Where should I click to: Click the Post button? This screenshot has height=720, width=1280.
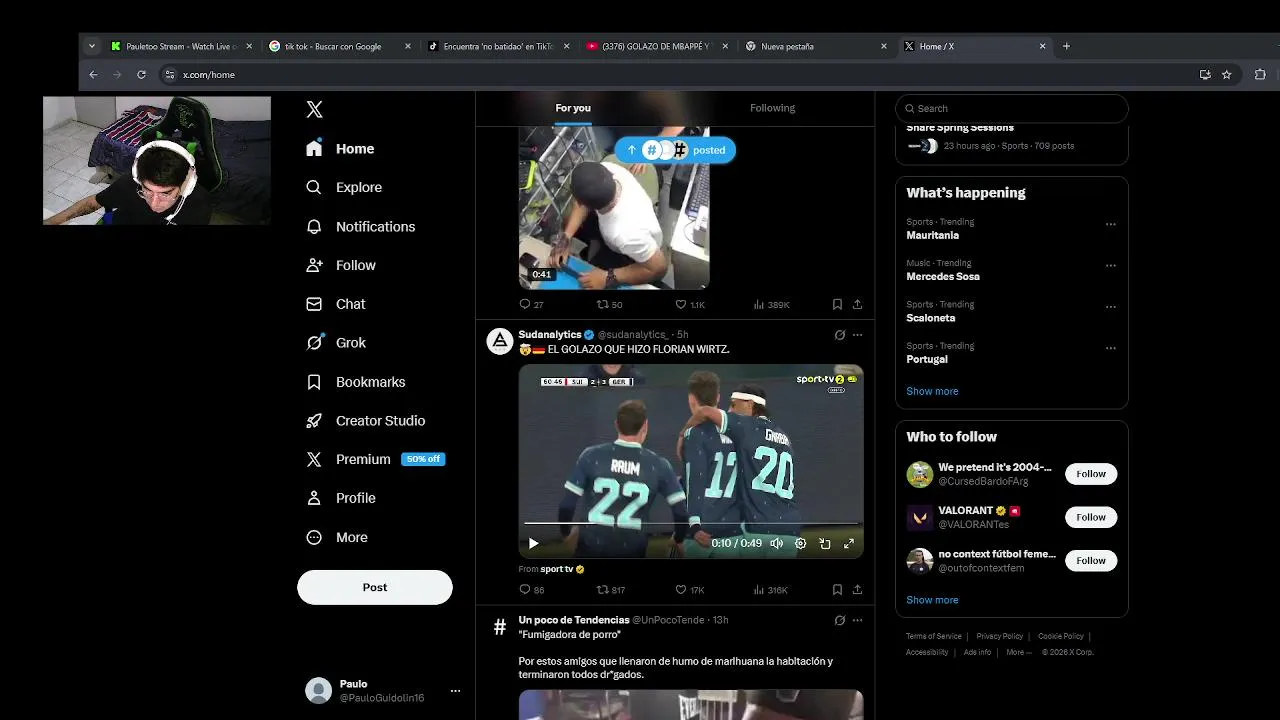pos(375,587)
